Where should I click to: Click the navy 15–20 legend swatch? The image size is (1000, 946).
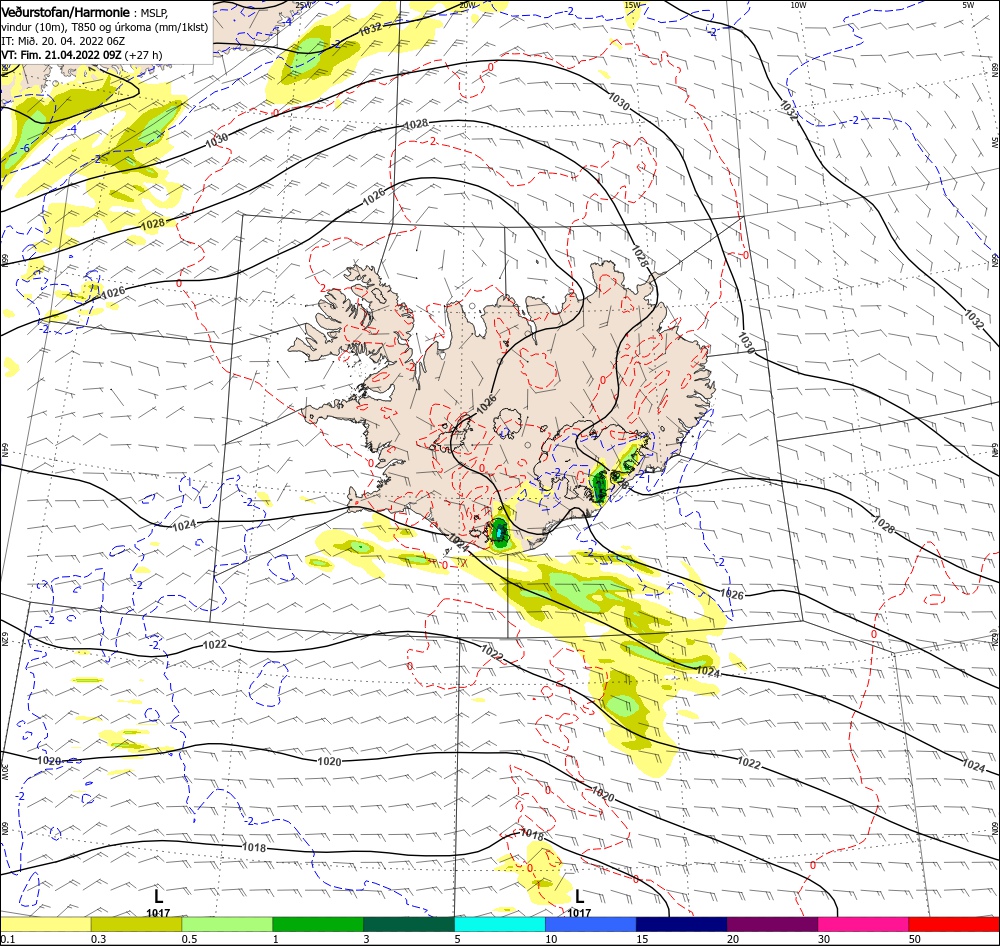coord(682,924)
